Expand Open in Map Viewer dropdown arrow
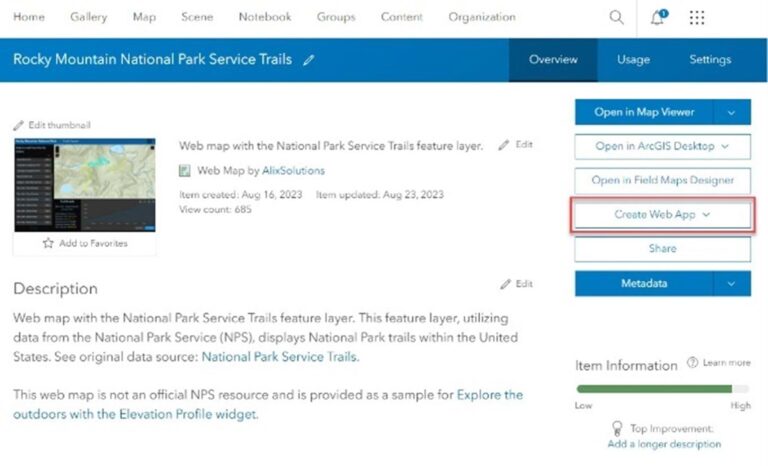The image size is (768, 466). [732, 112]
